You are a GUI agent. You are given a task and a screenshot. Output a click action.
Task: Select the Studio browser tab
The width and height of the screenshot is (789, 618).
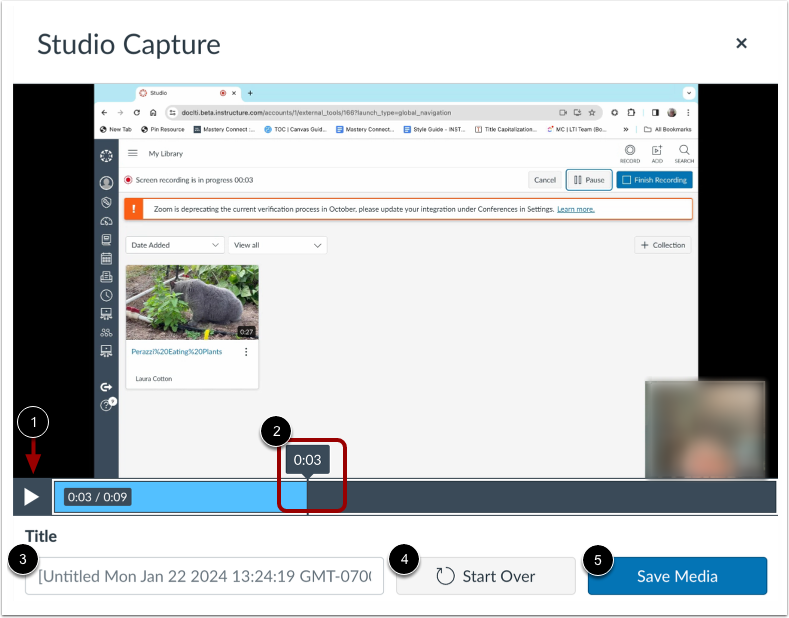coord(188,93)
